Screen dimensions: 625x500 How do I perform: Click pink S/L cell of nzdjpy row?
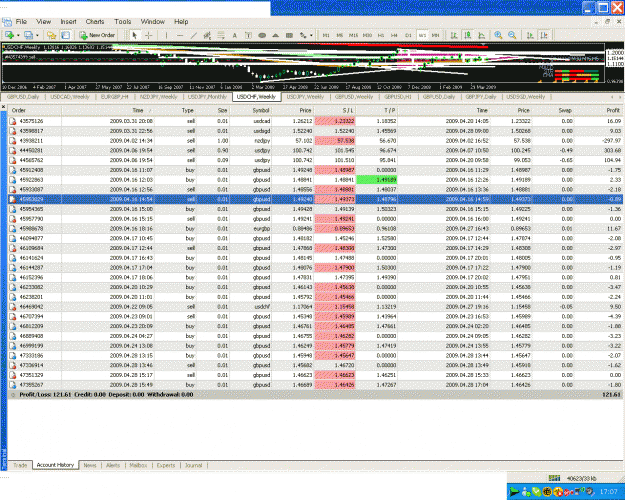coord(335,140)
